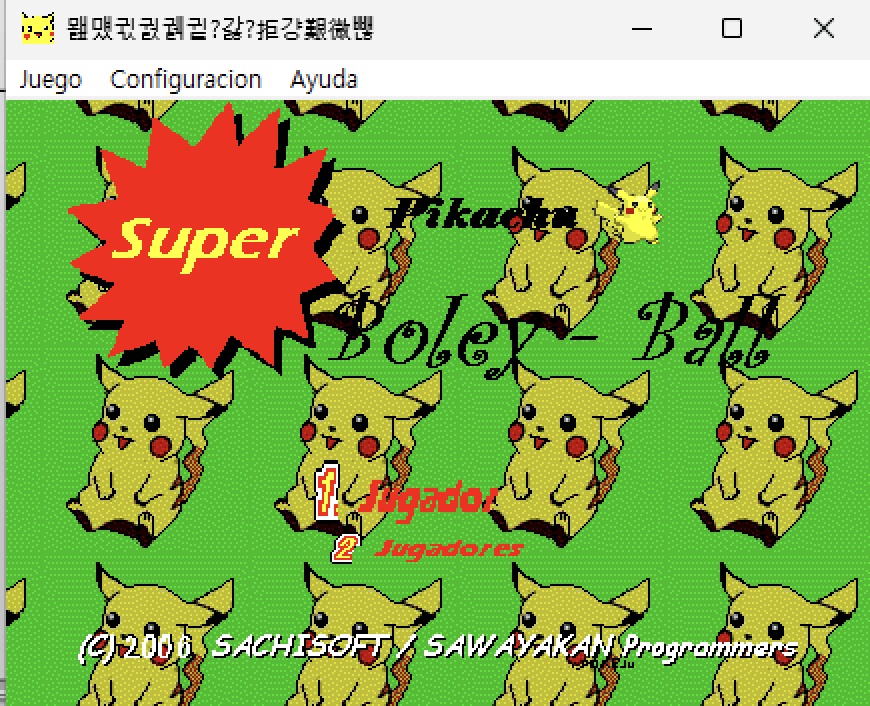Open the Juego menu
Image resolution: width=870 pixels, height=706 pixels.
50,80
